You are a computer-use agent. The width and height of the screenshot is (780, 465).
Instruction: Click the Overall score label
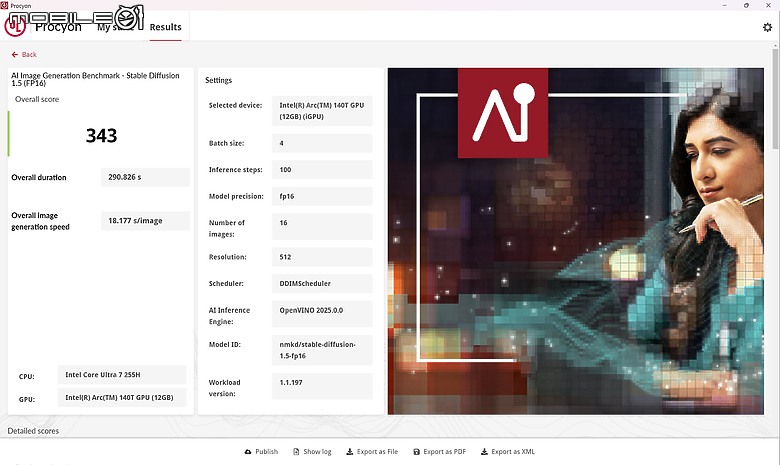point(37,99)
